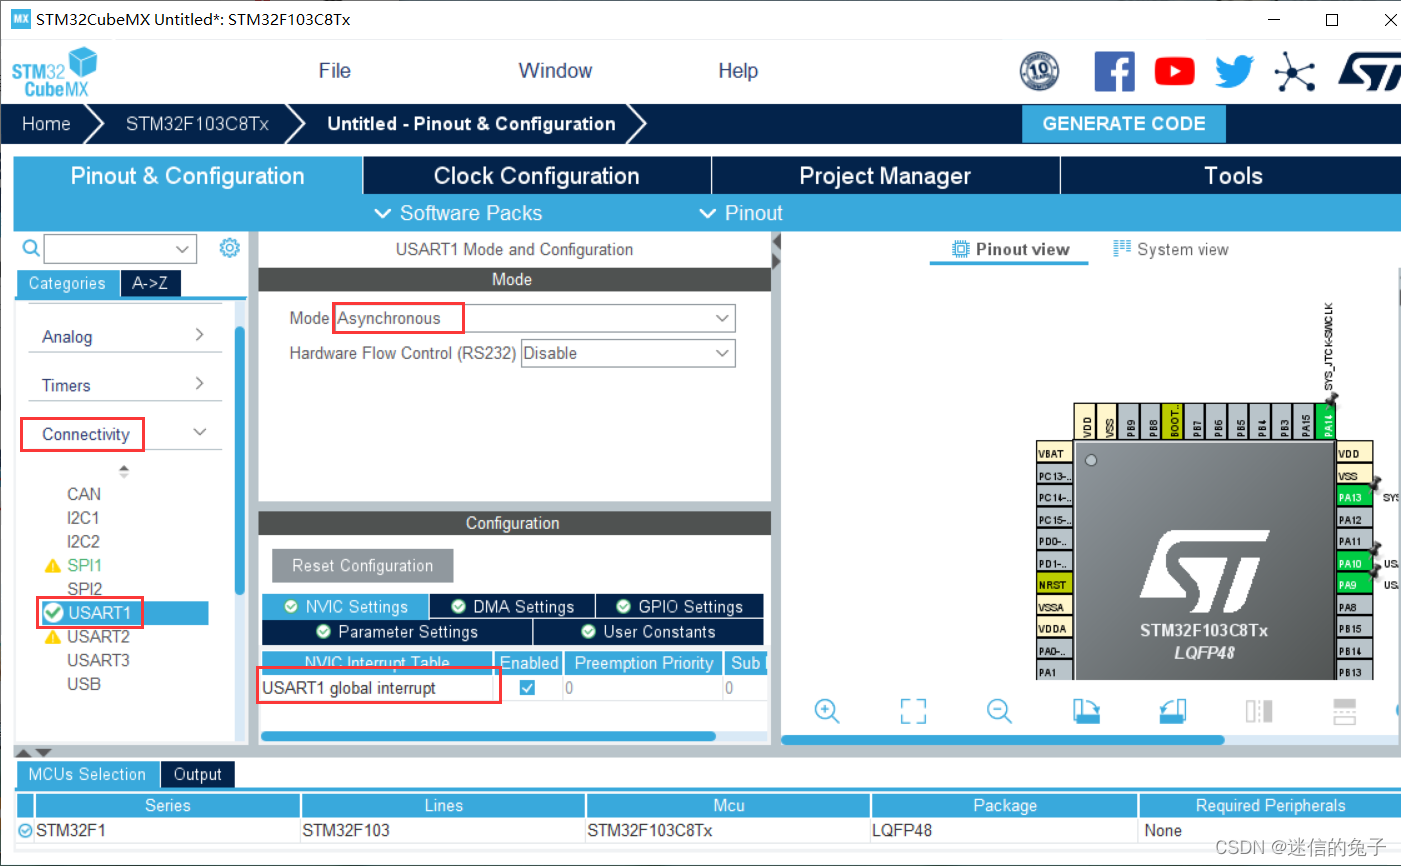Screen dimensions: 1401x866
Task: Click the GENERATE CODE button
Action: coord(1124,124)
